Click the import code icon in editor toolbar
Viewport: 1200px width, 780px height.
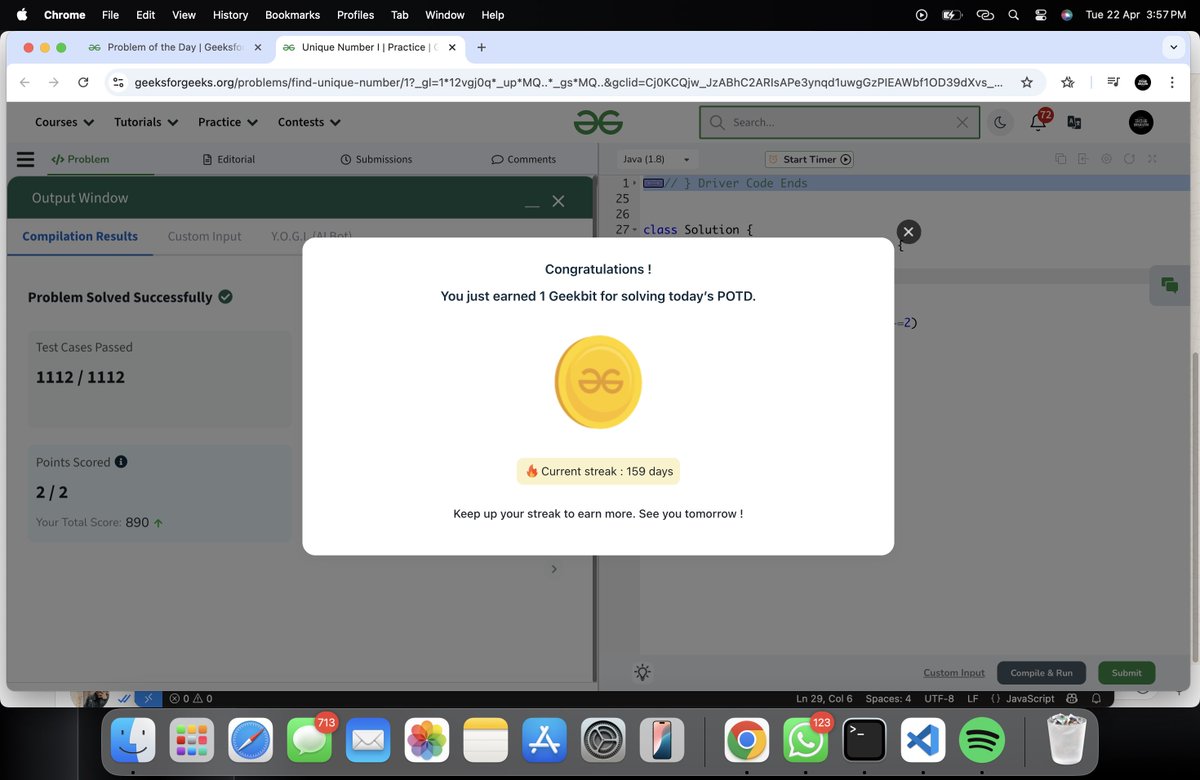click(x=1083, y=159)
